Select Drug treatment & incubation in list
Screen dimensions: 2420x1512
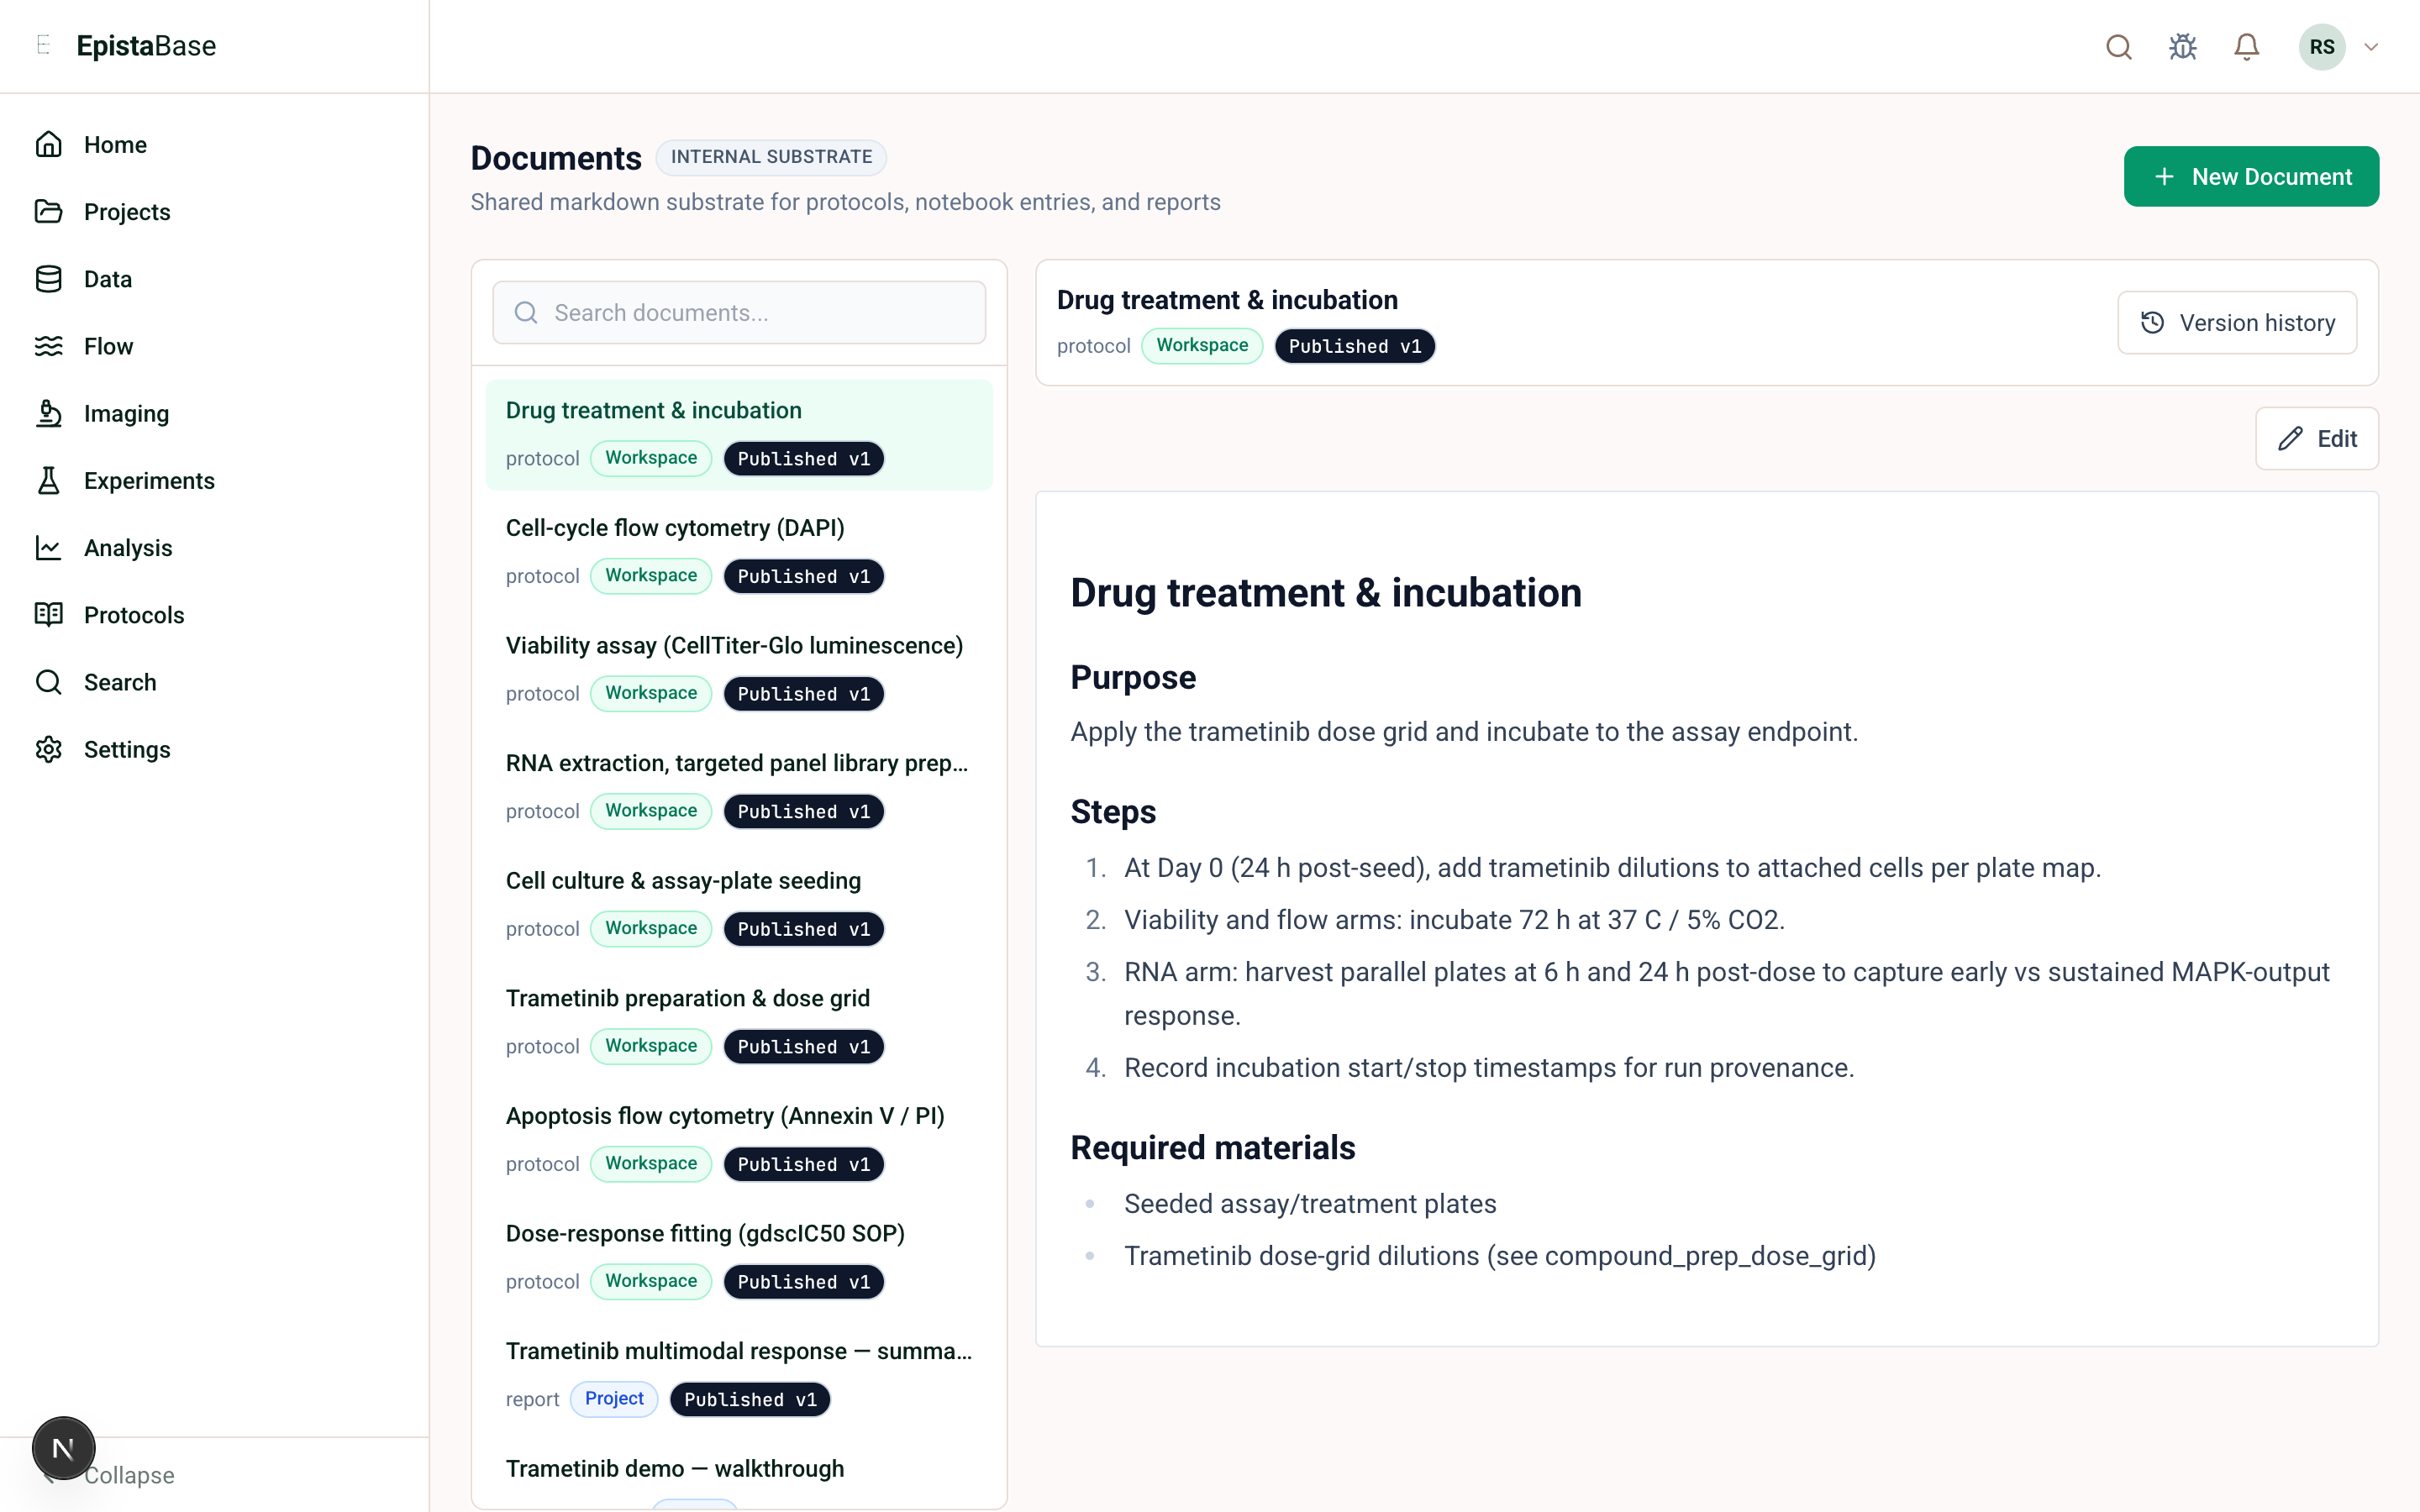(x=738, y=434)
